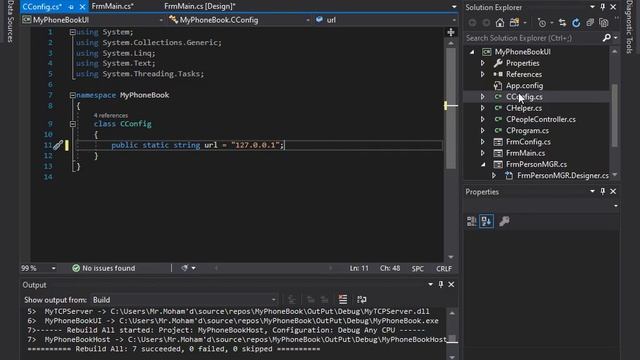Image resolution: width=640 pixels, height=360 pixels.
Task: Click Find Message in Code icon in Output
Action: (291, 300)
